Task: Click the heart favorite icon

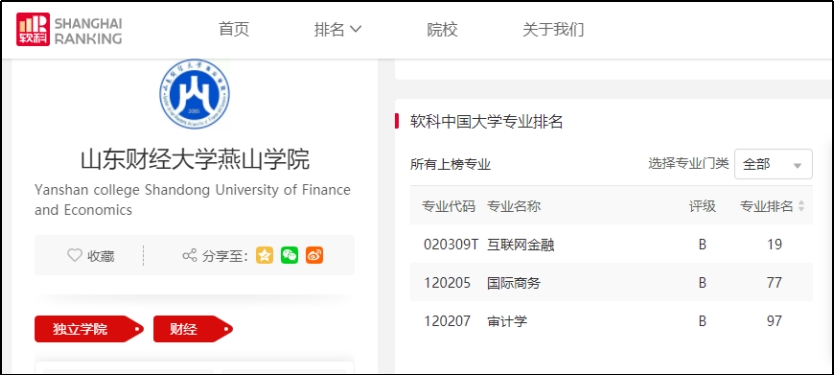Action: tap(74, 255)
